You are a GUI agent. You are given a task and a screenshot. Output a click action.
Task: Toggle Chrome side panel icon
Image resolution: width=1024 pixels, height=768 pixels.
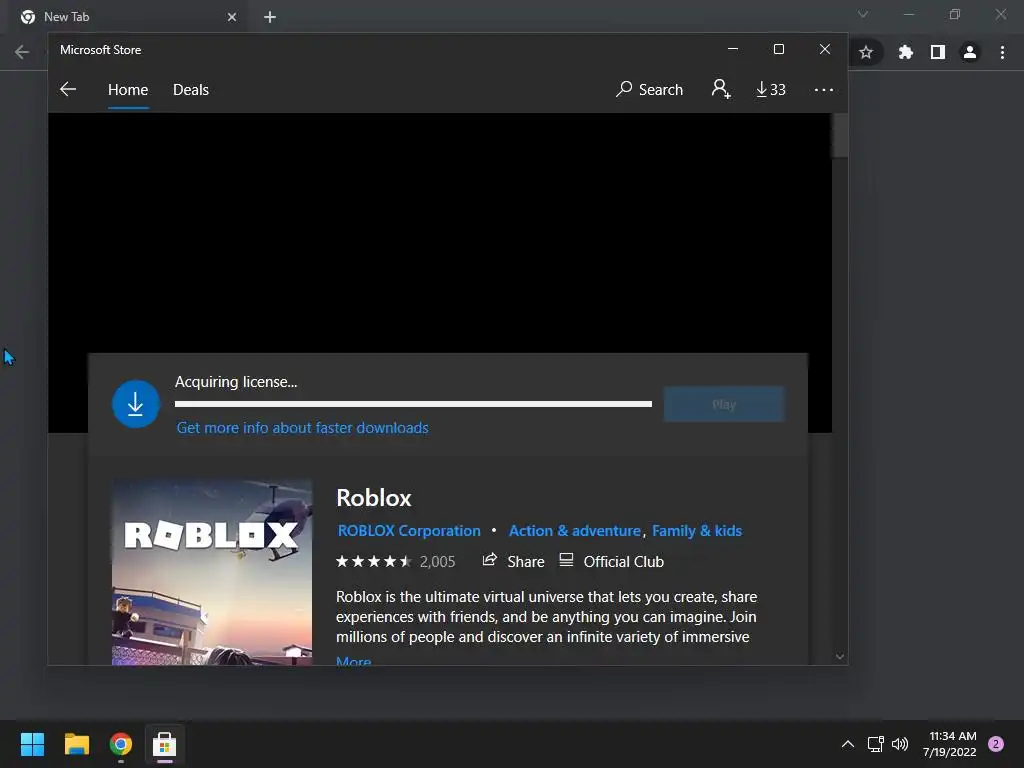pyautogui.click(x=938, y=52)
